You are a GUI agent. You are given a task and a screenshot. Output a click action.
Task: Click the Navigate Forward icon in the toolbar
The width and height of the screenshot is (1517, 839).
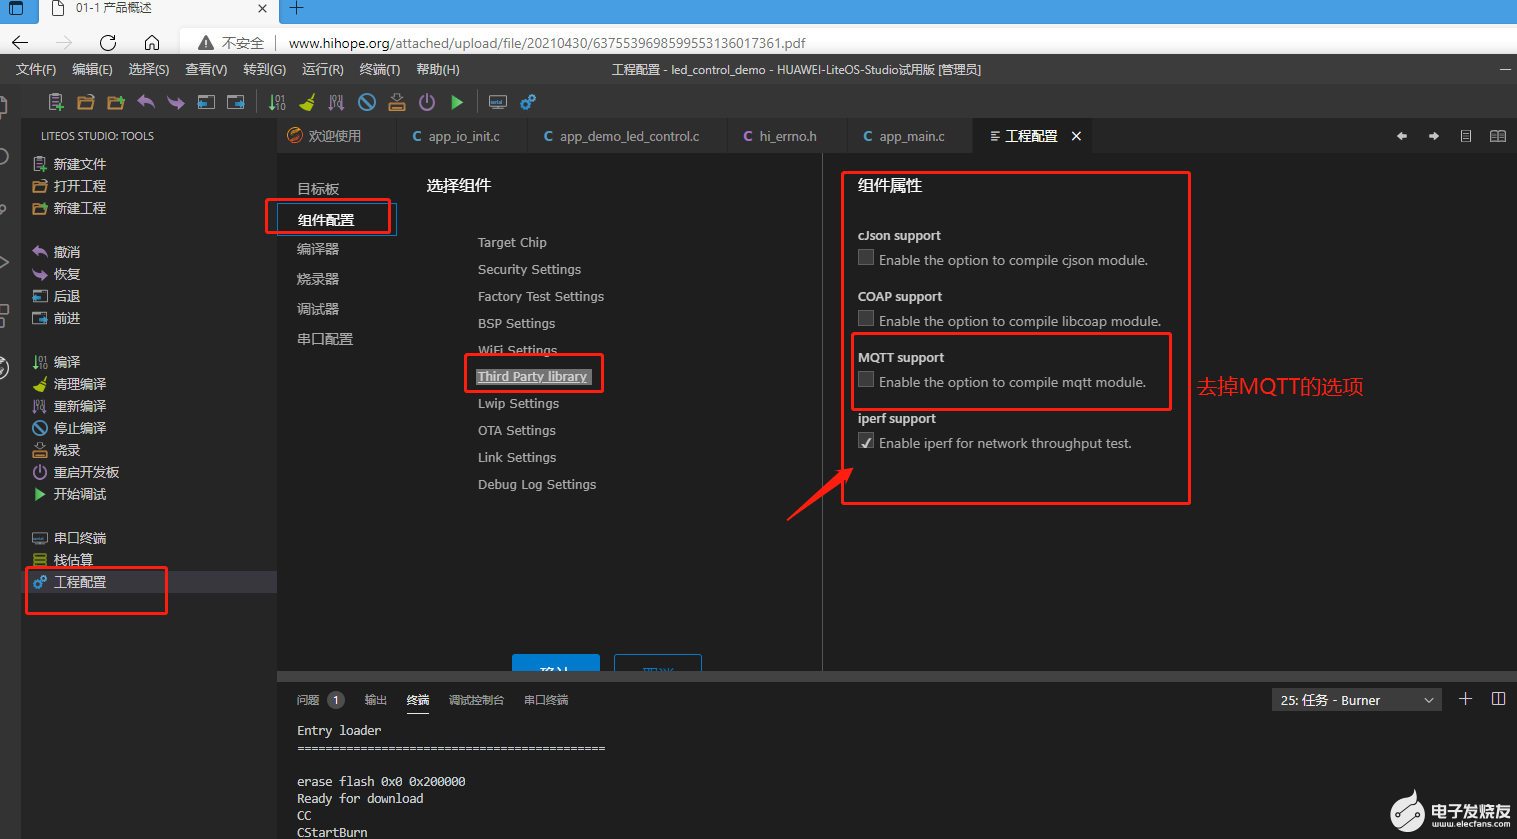coord(236,102)
